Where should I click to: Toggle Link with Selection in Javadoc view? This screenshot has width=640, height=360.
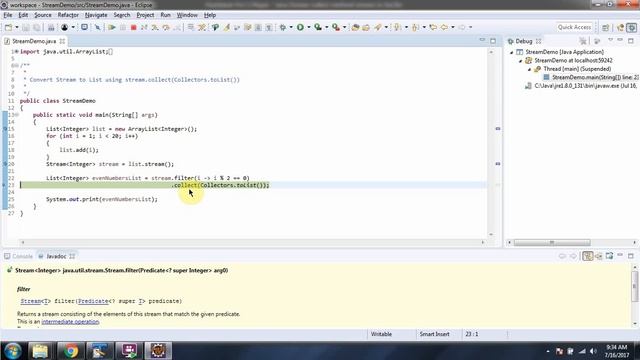click(x=587, y=256)
